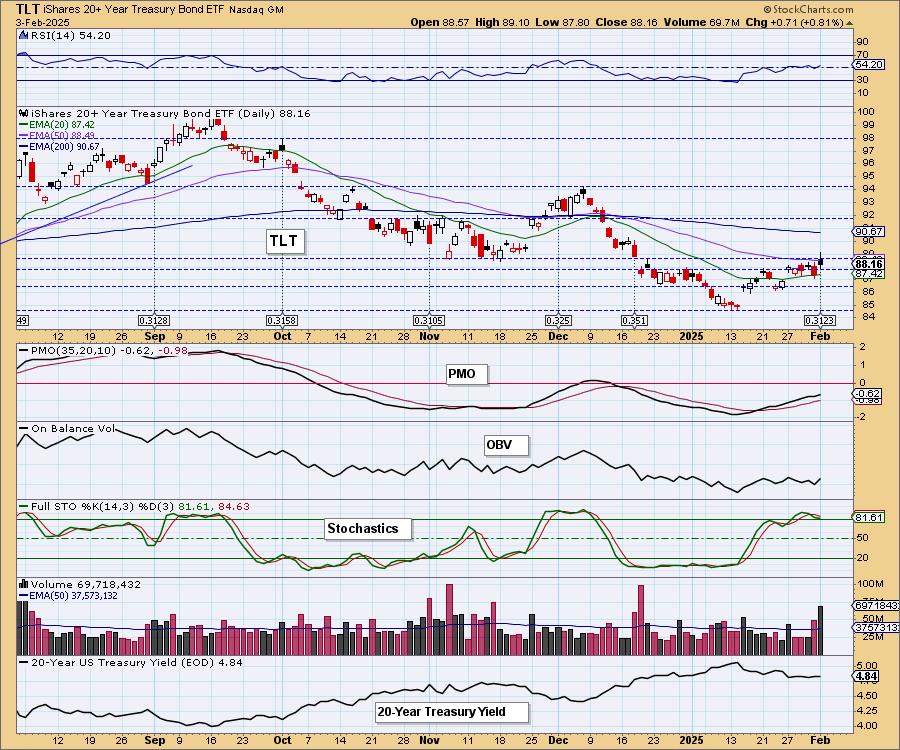Click the 0.325 marker label near Dec
The width and height of the screenshot is (900, 750).
tap(558, 321)
